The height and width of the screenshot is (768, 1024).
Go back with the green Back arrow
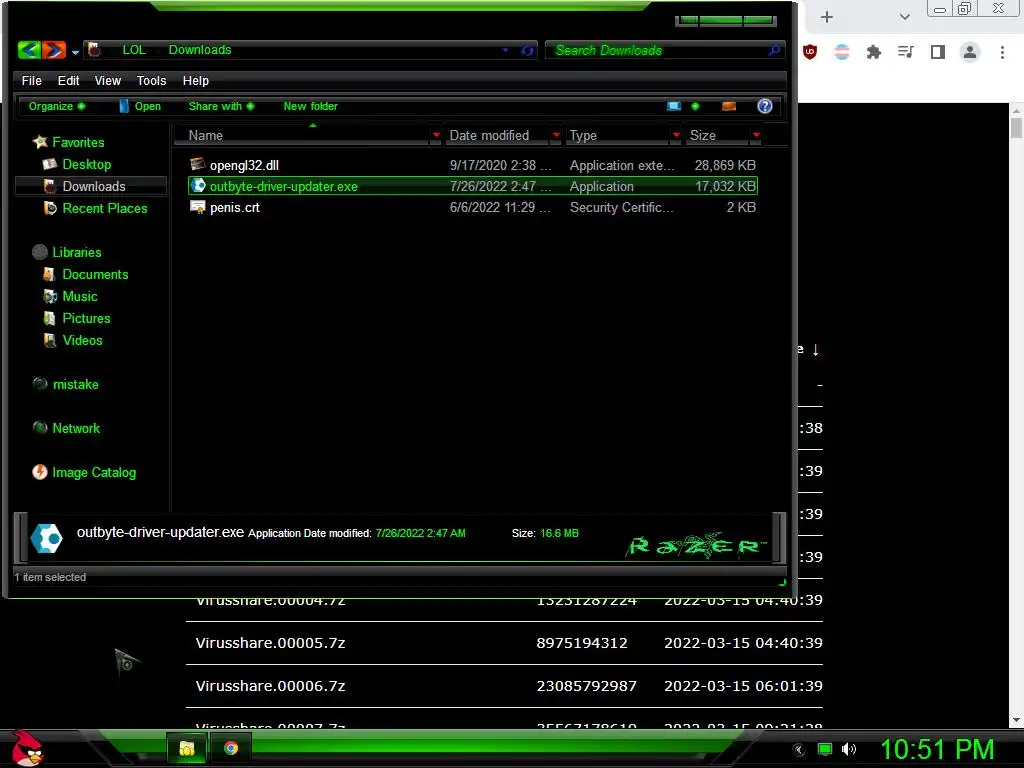point(29,50)
